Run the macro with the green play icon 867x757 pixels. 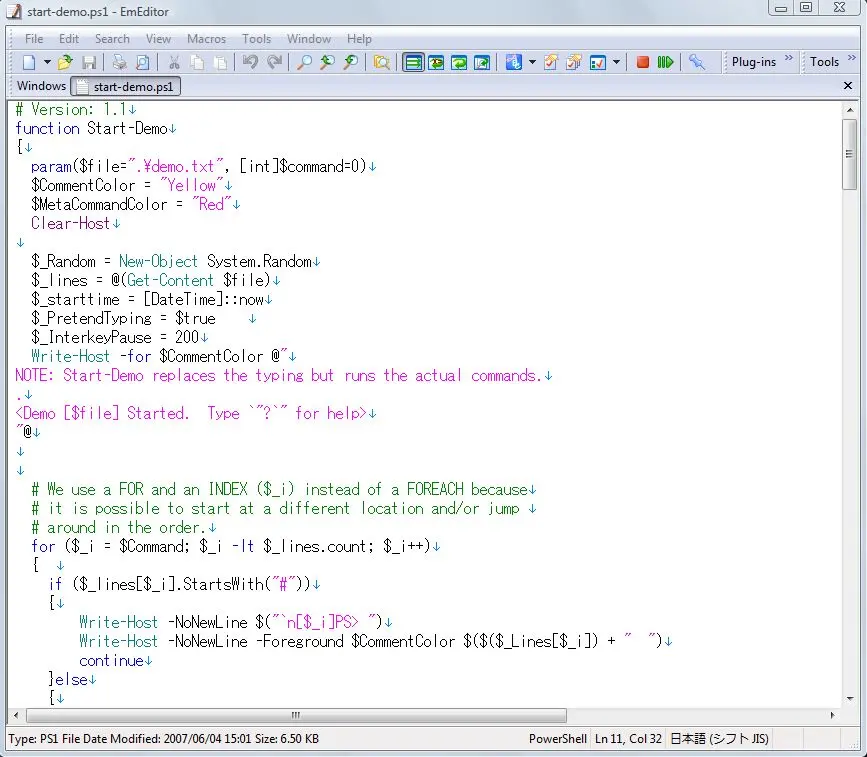[x=665, y=62]
